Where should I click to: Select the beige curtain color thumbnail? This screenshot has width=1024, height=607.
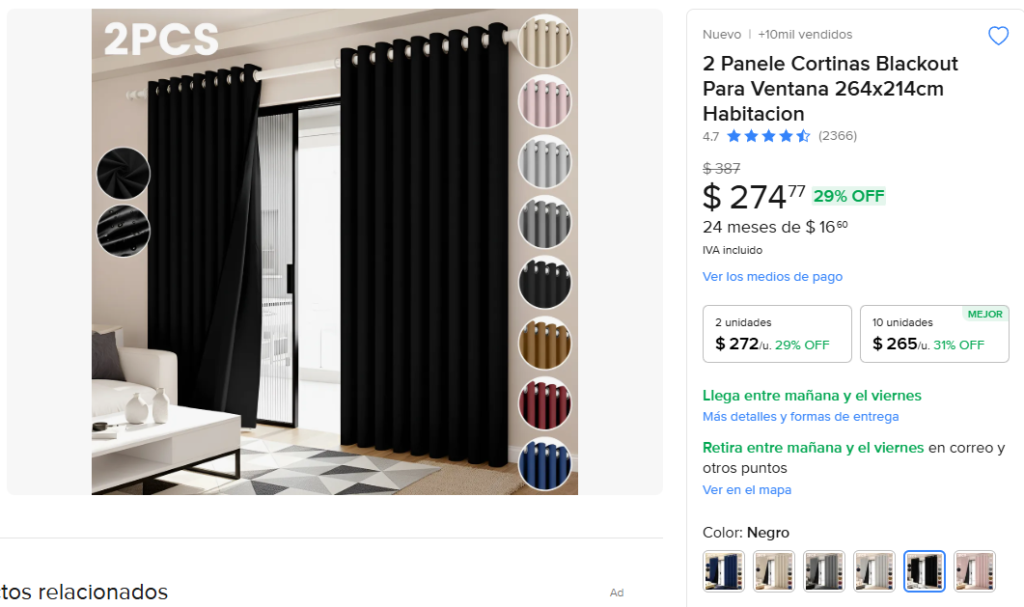[x=774, y=571]
